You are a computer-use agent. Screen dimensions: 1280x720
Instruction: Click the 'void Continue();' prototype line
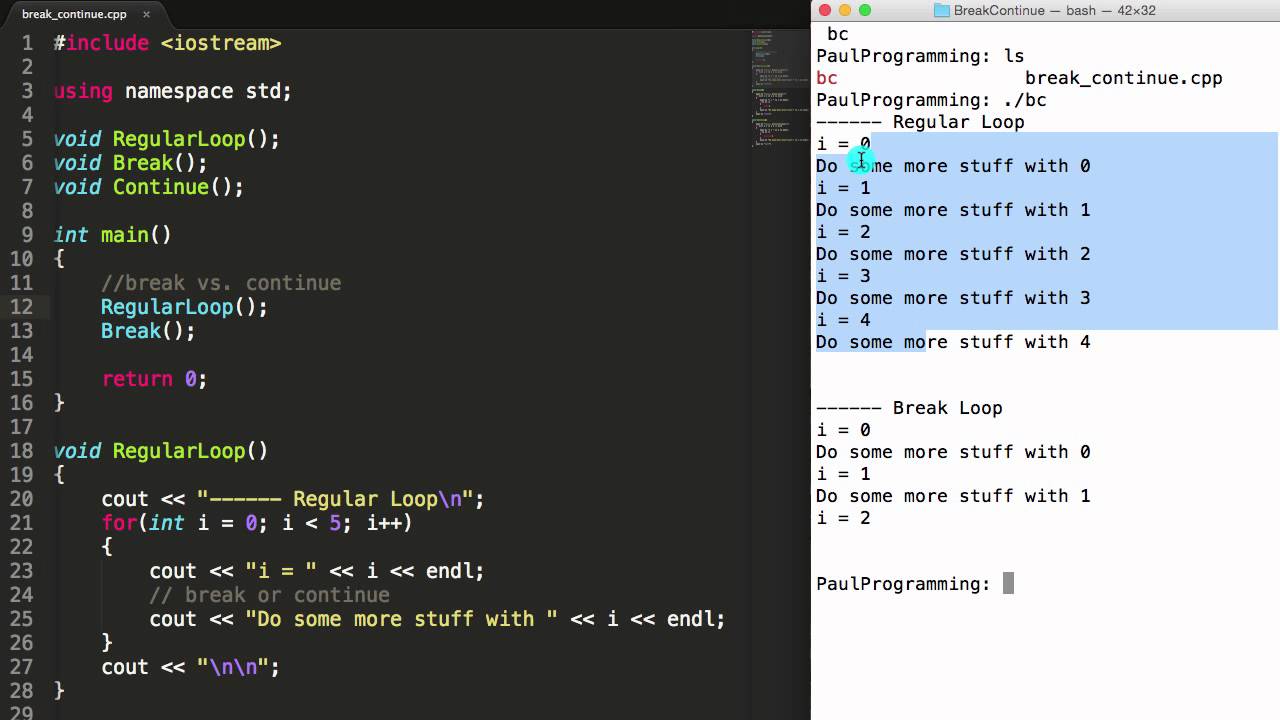[x=148, y=187]
